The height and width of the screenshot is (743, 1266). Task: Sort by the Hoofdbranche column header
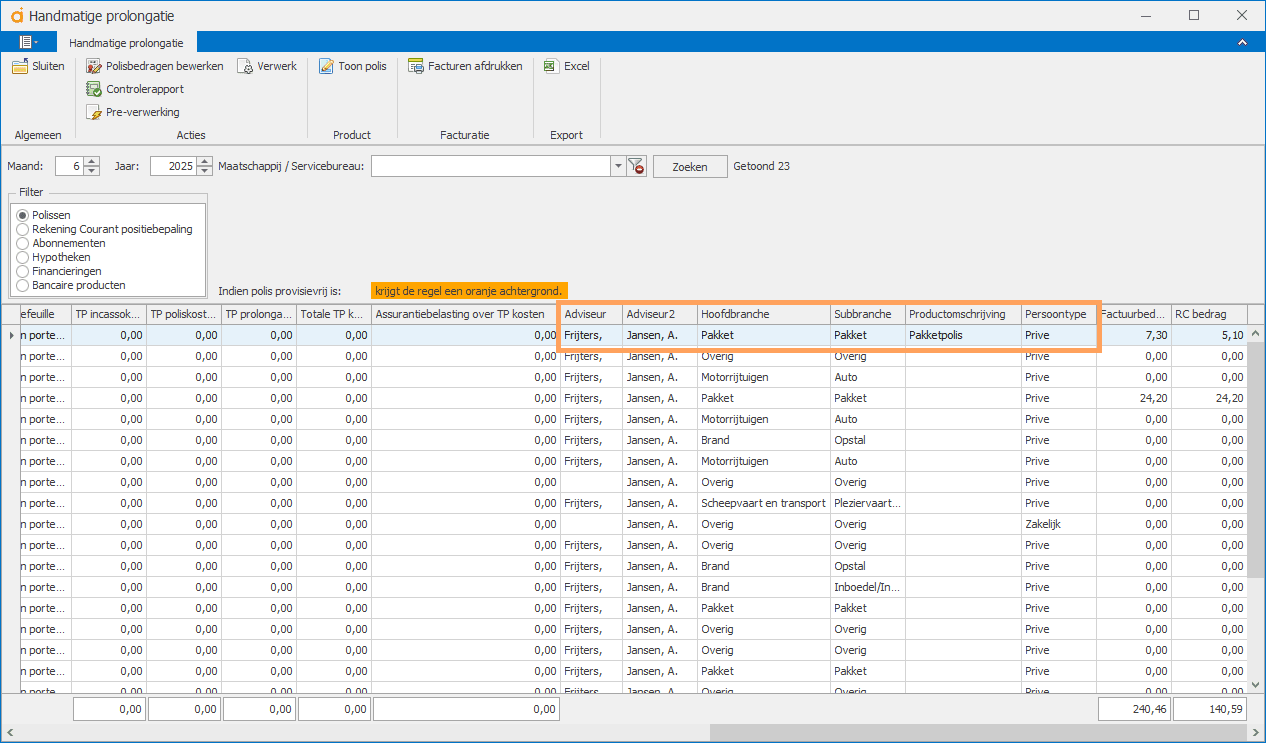pyautogui.click(x=764, y=314)
